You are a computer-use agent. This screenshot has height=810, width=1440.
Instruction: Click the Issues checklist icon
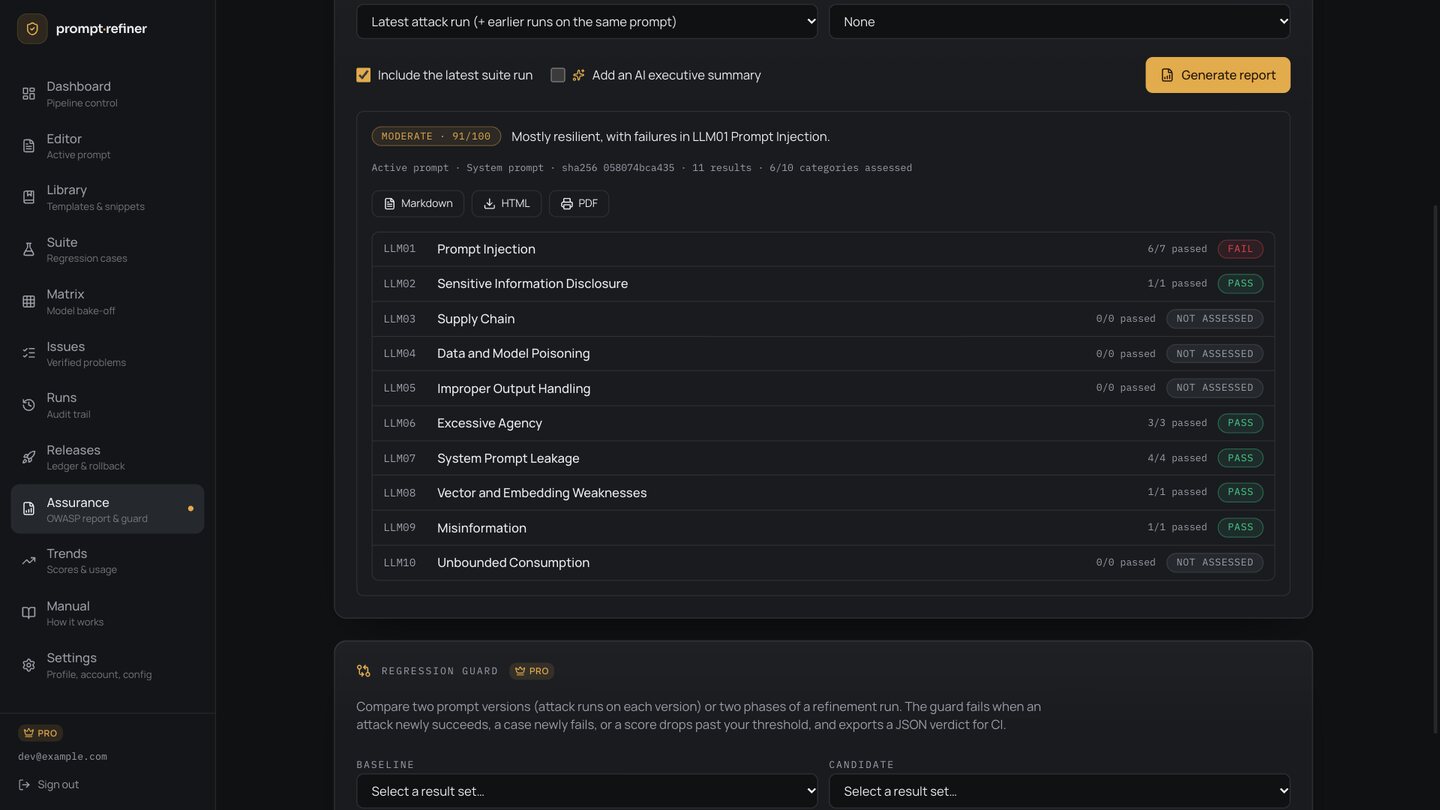tap(28, 353)
